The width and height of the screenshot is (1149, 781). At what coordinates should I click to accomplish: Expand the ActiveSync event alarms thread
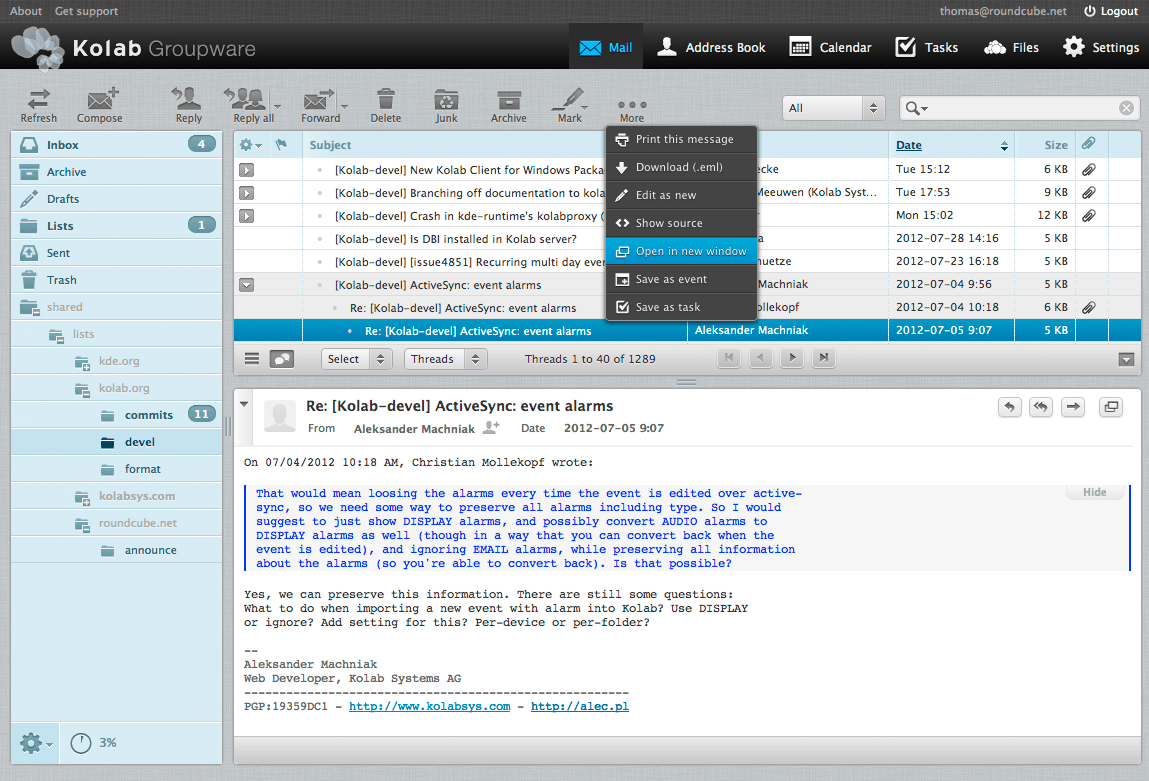pyautogui.click(x=245, y=284)
